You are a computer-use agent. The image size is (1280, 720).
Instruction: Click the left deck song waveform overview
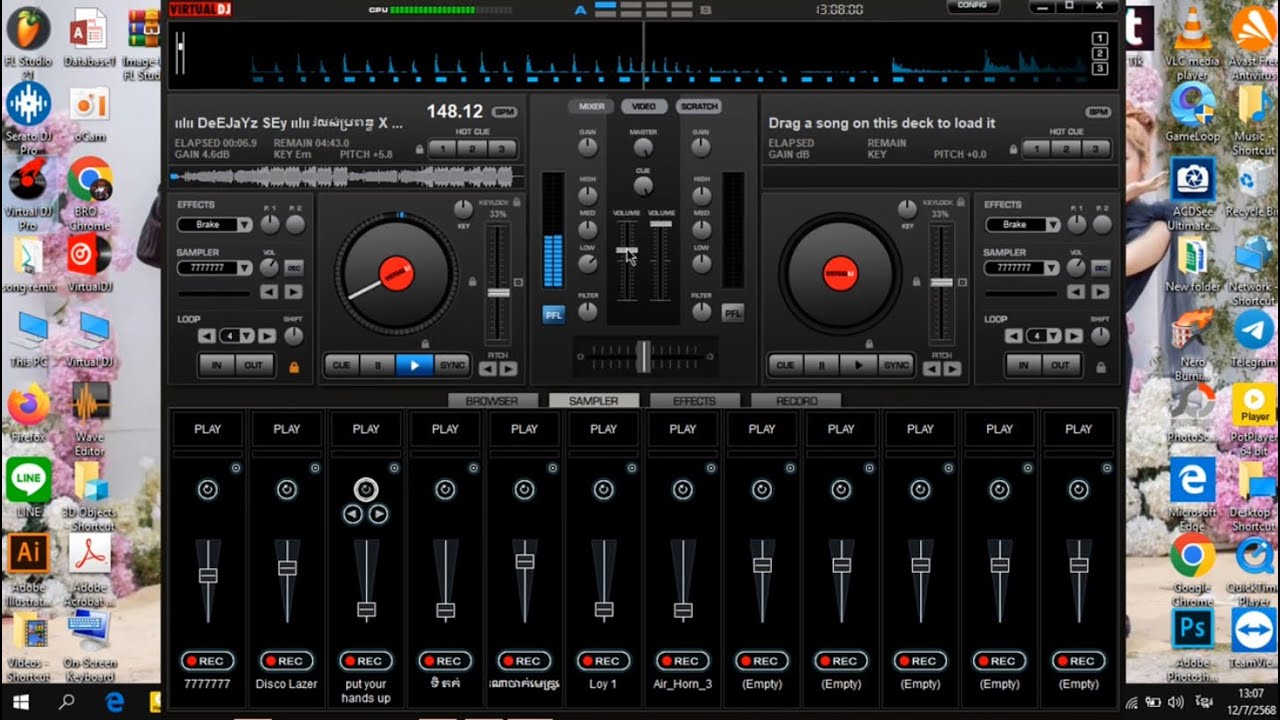346,177
